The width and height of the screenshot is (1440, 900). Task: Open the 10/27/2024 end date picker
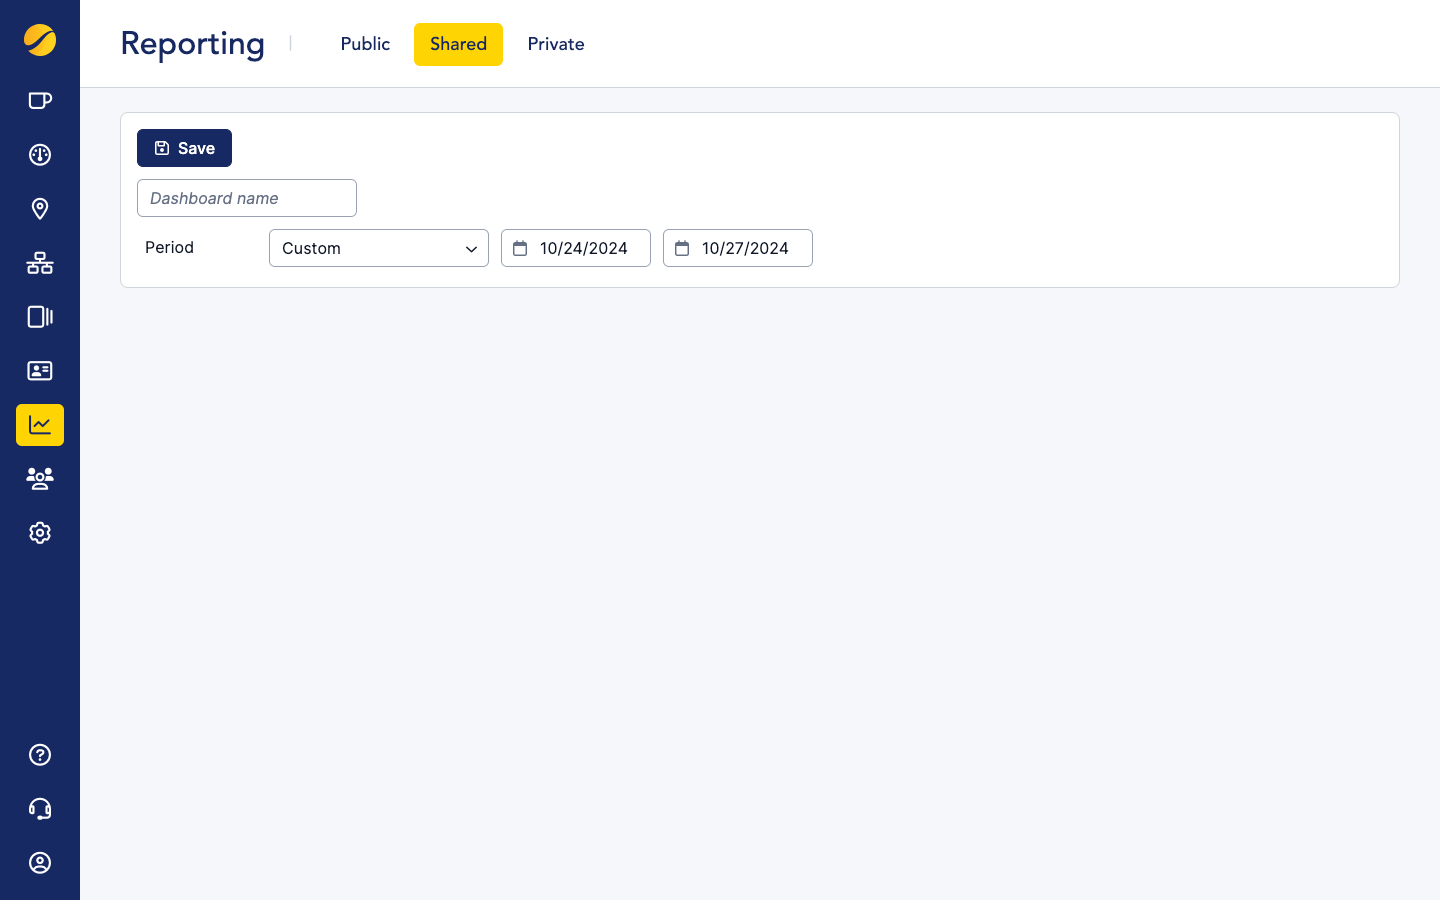click(x=737, y=248)
